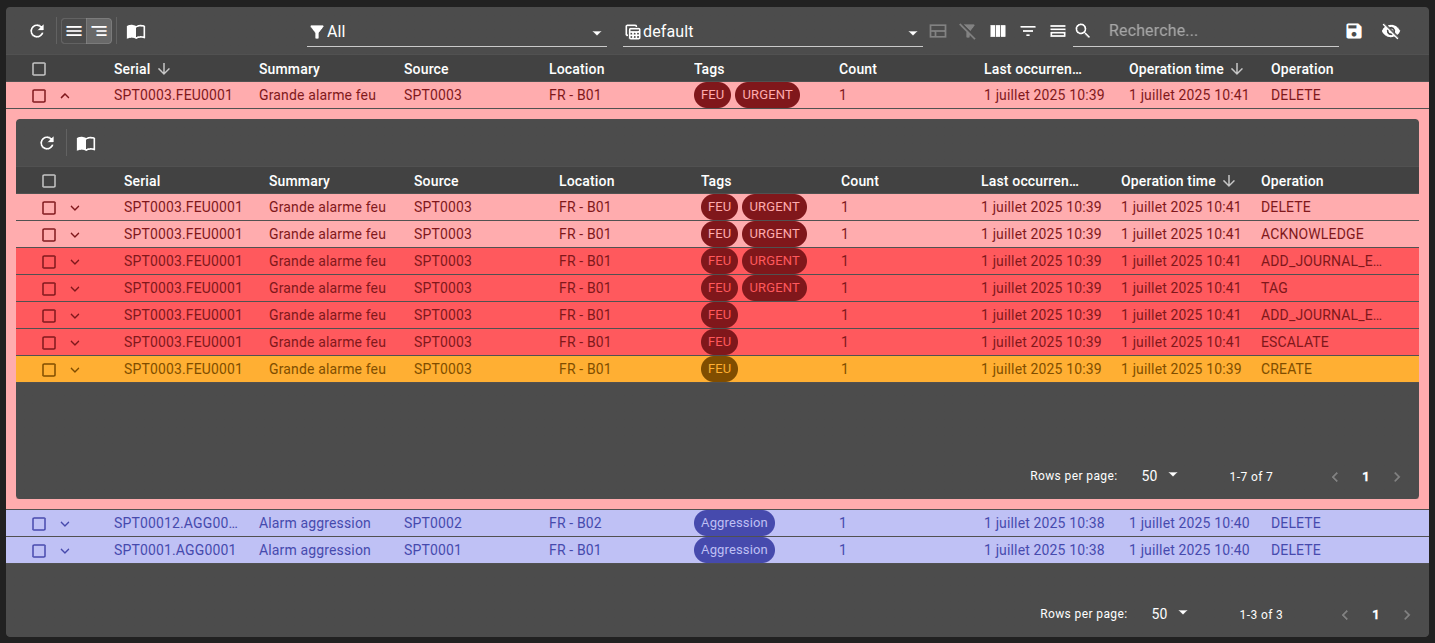Screen dimensions: 1435x643
Task: Click the FEU tag on the CREATE row
Action: (x=719, y=369)
